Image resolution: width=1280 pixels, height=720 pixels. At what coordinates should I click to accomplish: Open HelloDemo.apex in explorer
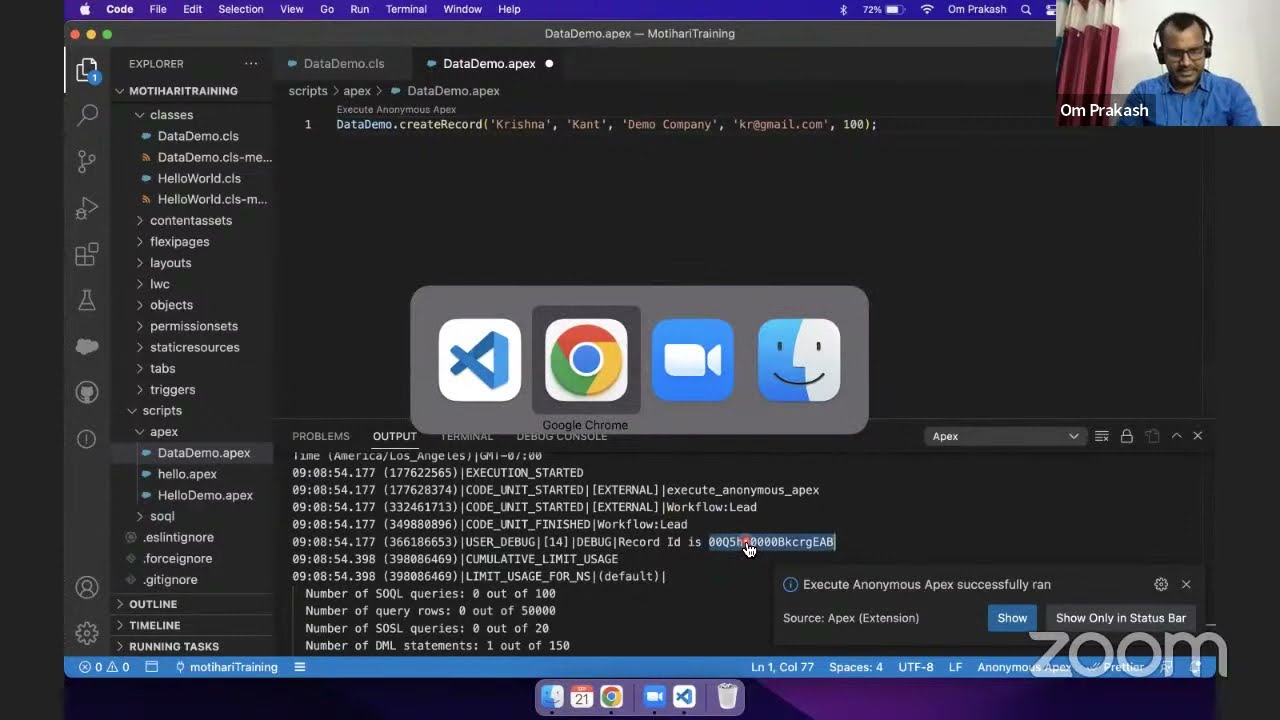pos(205,495)
